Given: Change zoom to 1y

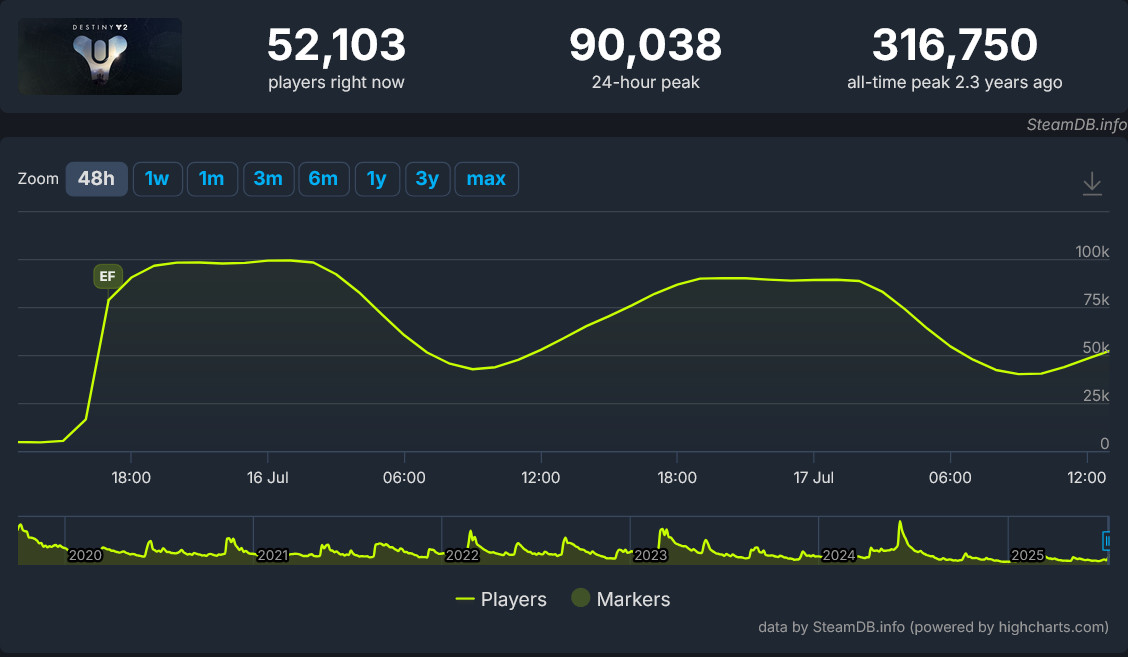Looking at the screenshot, I should tap(377, 179).
